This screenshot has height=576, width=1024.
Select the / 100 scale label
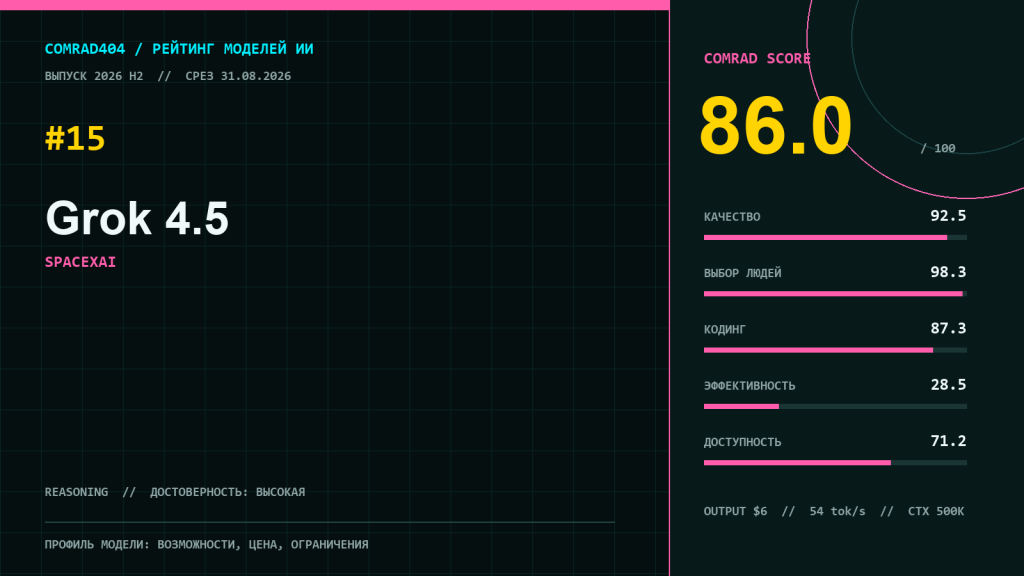click(938, 148)
